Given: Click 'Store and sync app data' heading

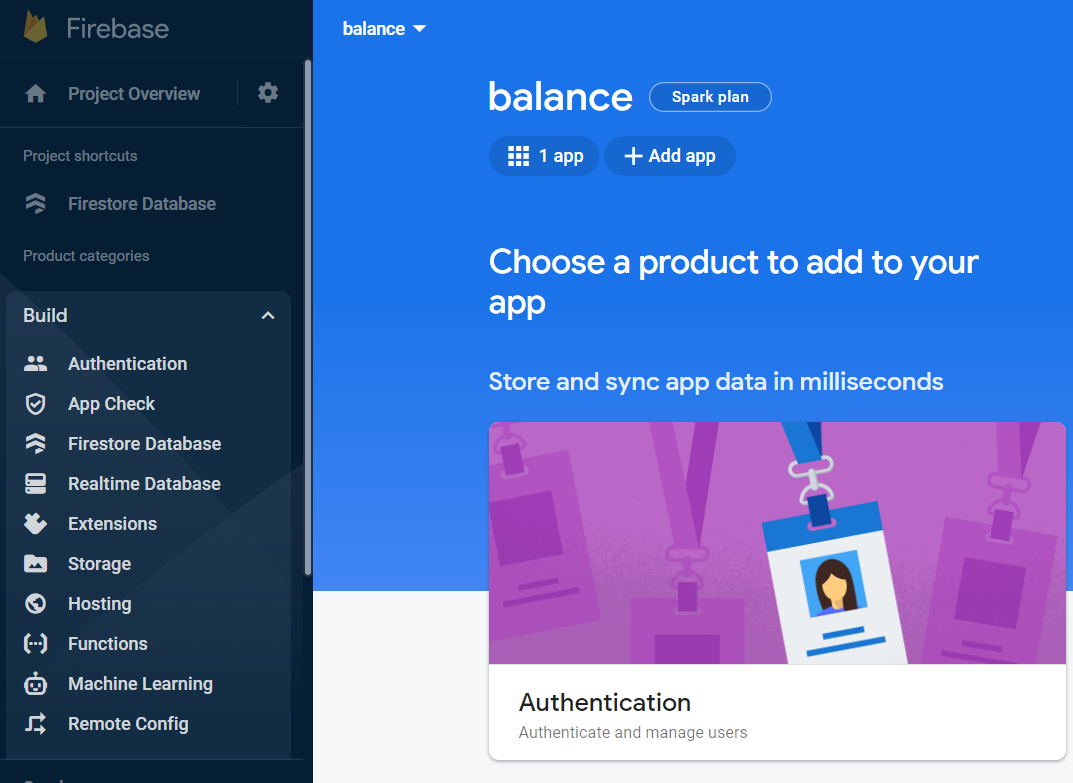Looking at the screenshot, I should tap(716, 382).
